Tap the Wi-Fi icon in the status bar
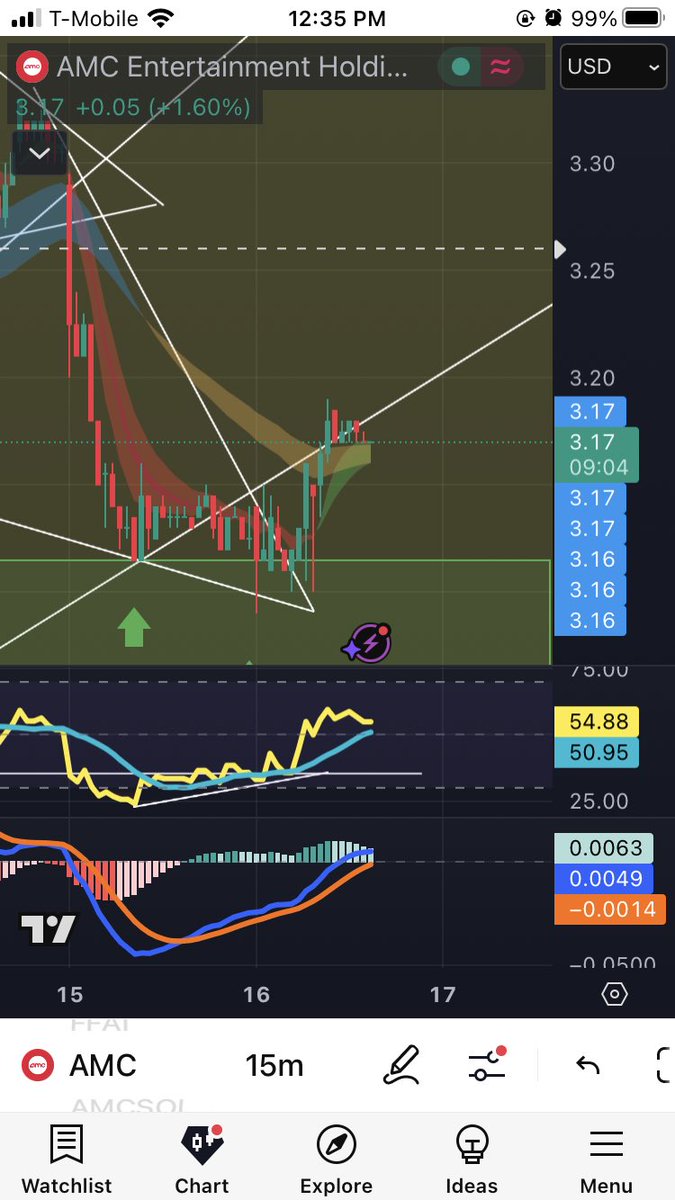This screenshot has height=1200, width=675. pyautogui.click(x=159, y=18)
